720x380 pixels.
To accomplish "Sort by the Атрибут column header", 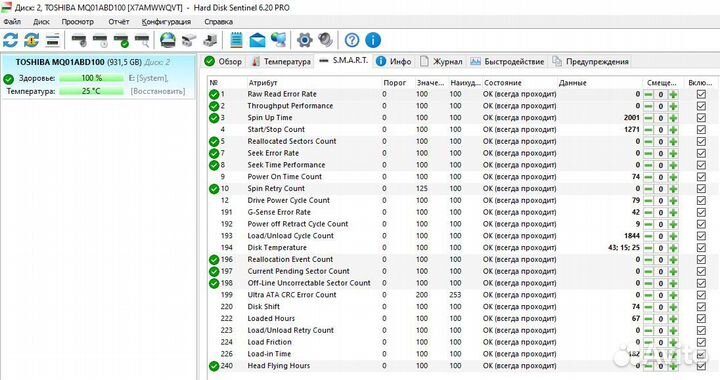I will 263,83.
